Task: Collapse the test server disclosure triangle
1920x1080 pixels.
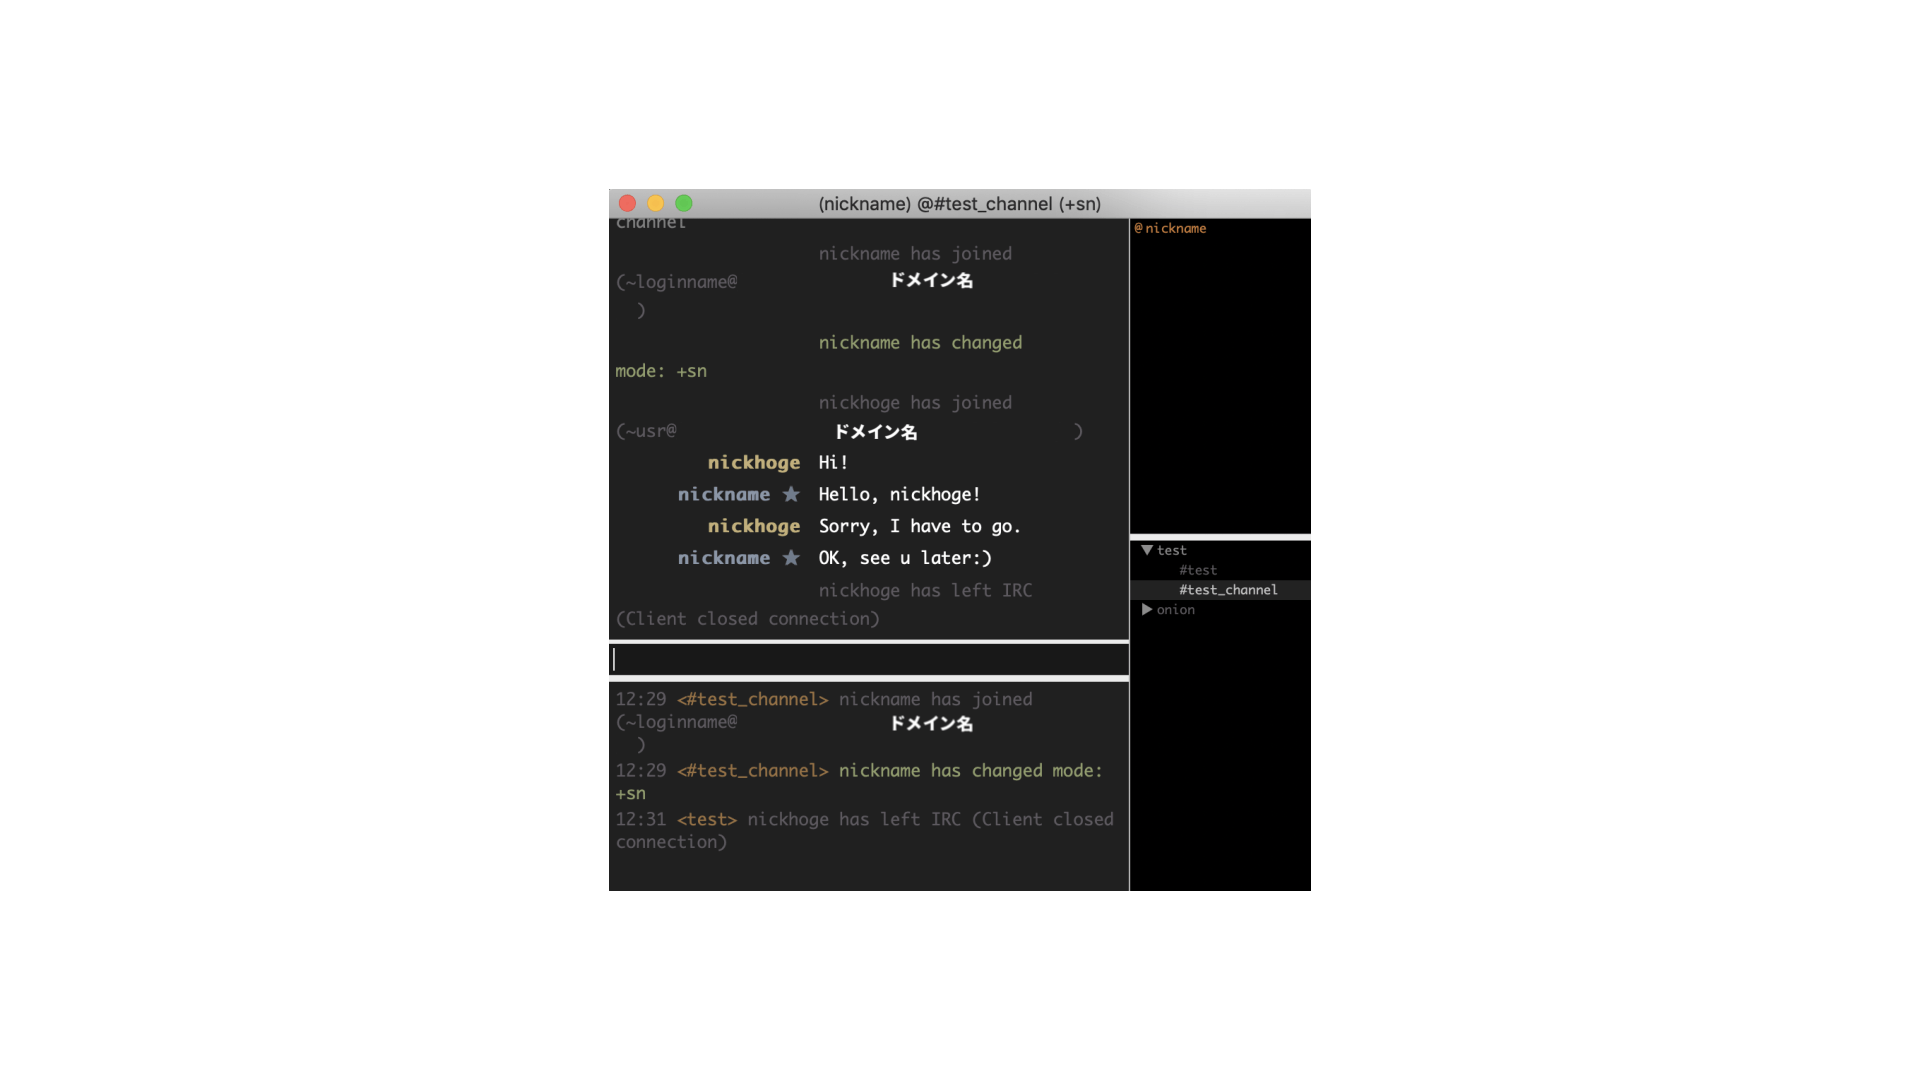Action: [1147, 550]
